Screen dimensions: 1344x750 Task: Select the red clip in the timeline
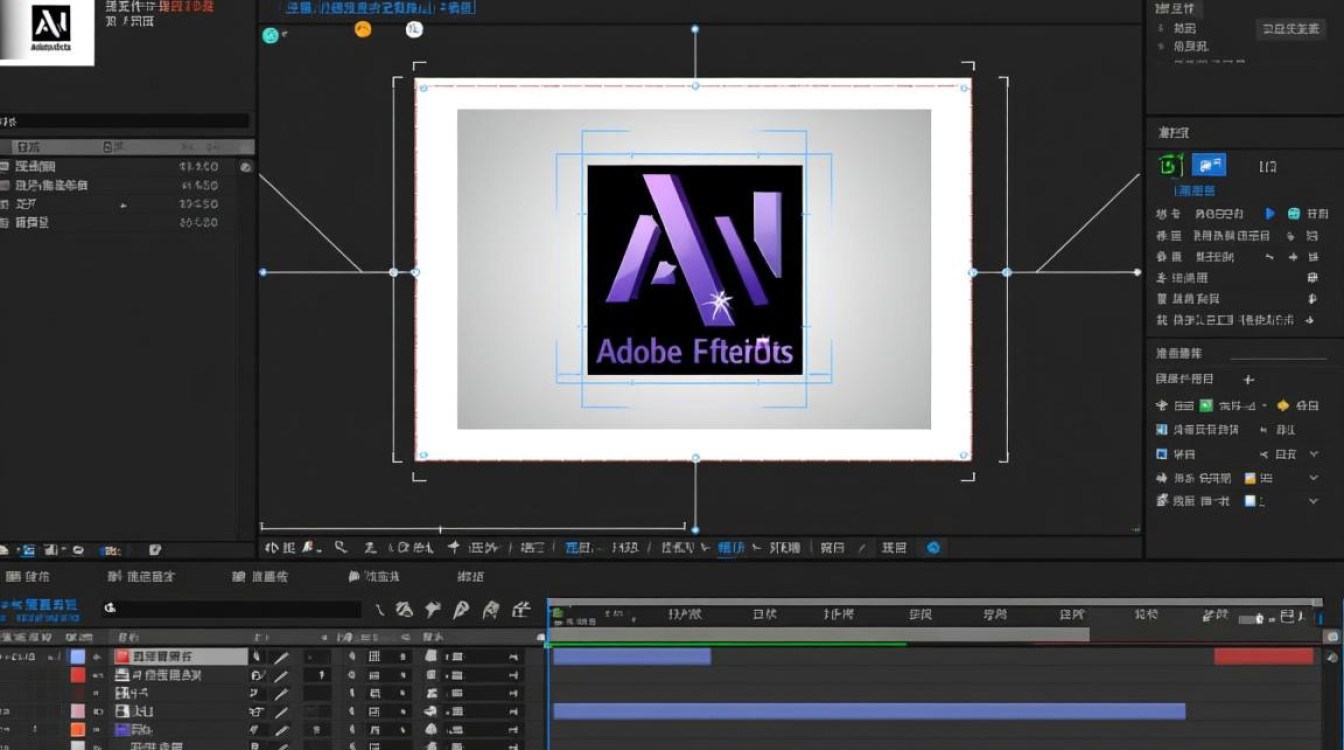pos(1263,657)
